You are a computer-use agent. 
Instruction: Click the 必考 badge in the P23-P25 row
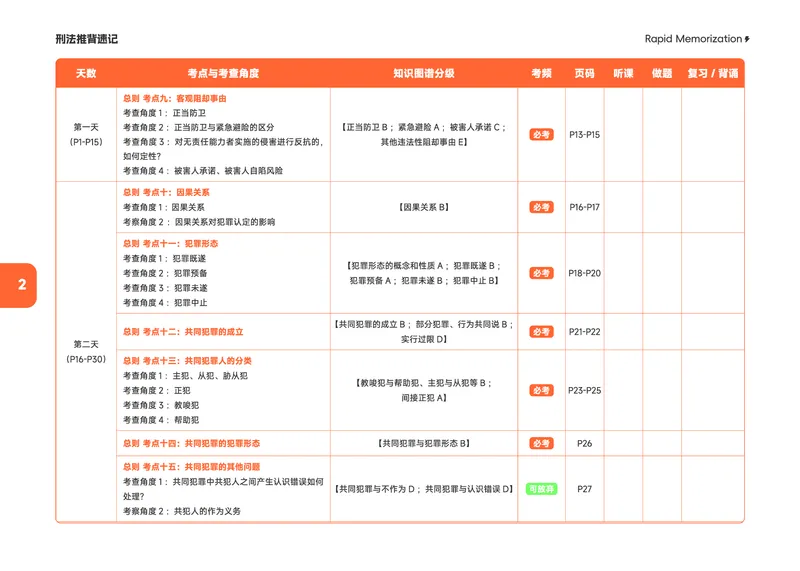[541, 390]
